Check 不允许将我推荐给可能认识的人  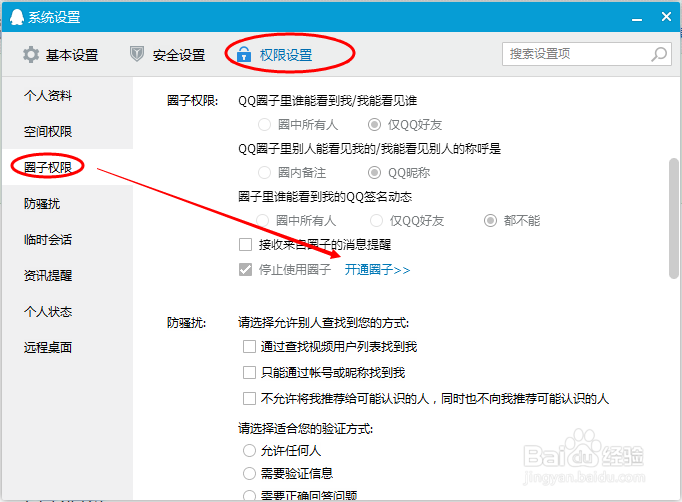(249, 398)
